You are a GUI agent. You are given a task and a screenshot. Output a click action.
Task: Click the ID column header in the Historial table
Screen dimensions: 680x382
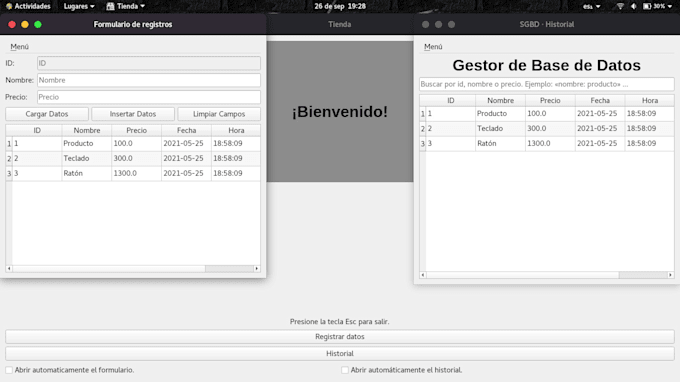point(451,100)
